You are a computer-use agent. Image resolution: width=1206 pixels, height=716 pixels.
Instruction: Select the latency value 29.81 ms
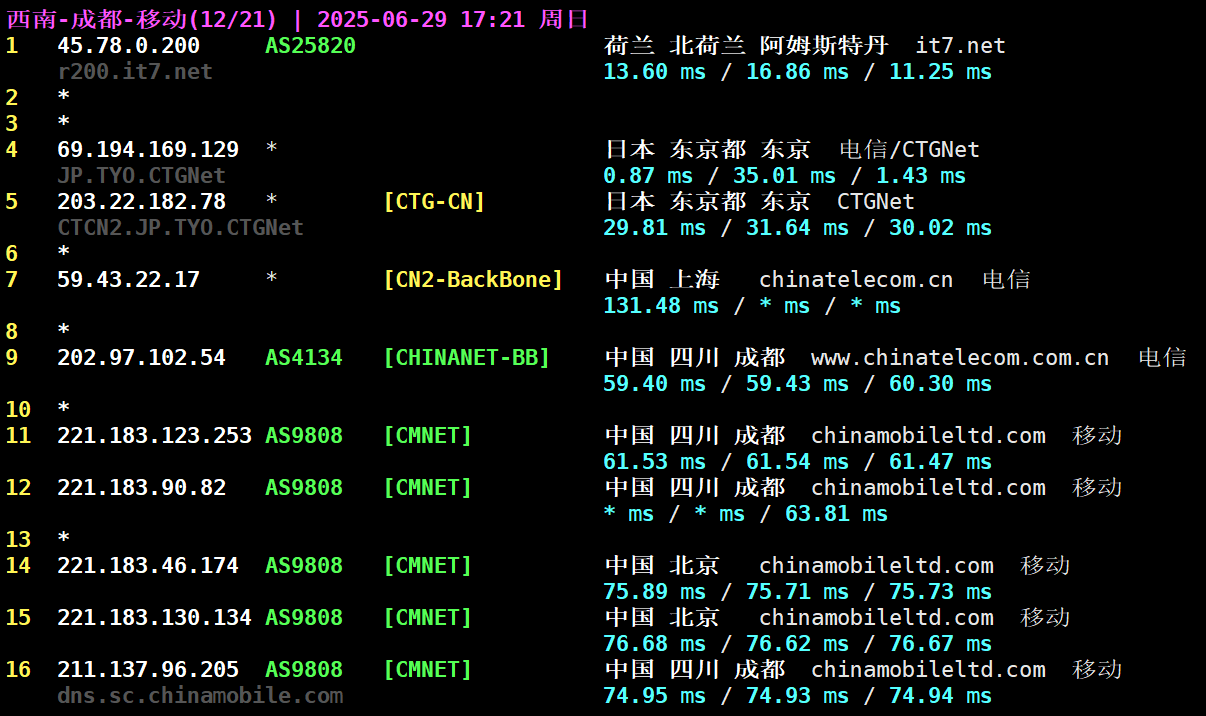655,228
